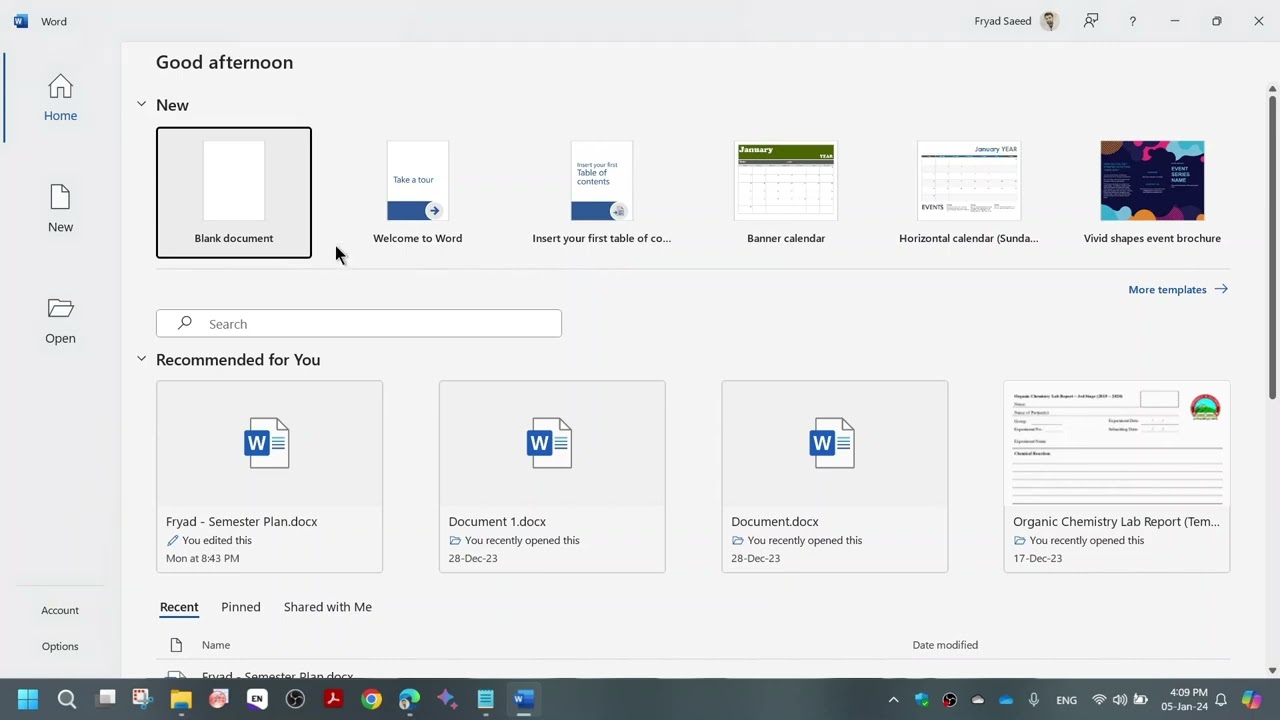The height and width of the screenshot is (720, 1280).
Task: Switch to Shared with Me tab
Action: click(327, 607)
